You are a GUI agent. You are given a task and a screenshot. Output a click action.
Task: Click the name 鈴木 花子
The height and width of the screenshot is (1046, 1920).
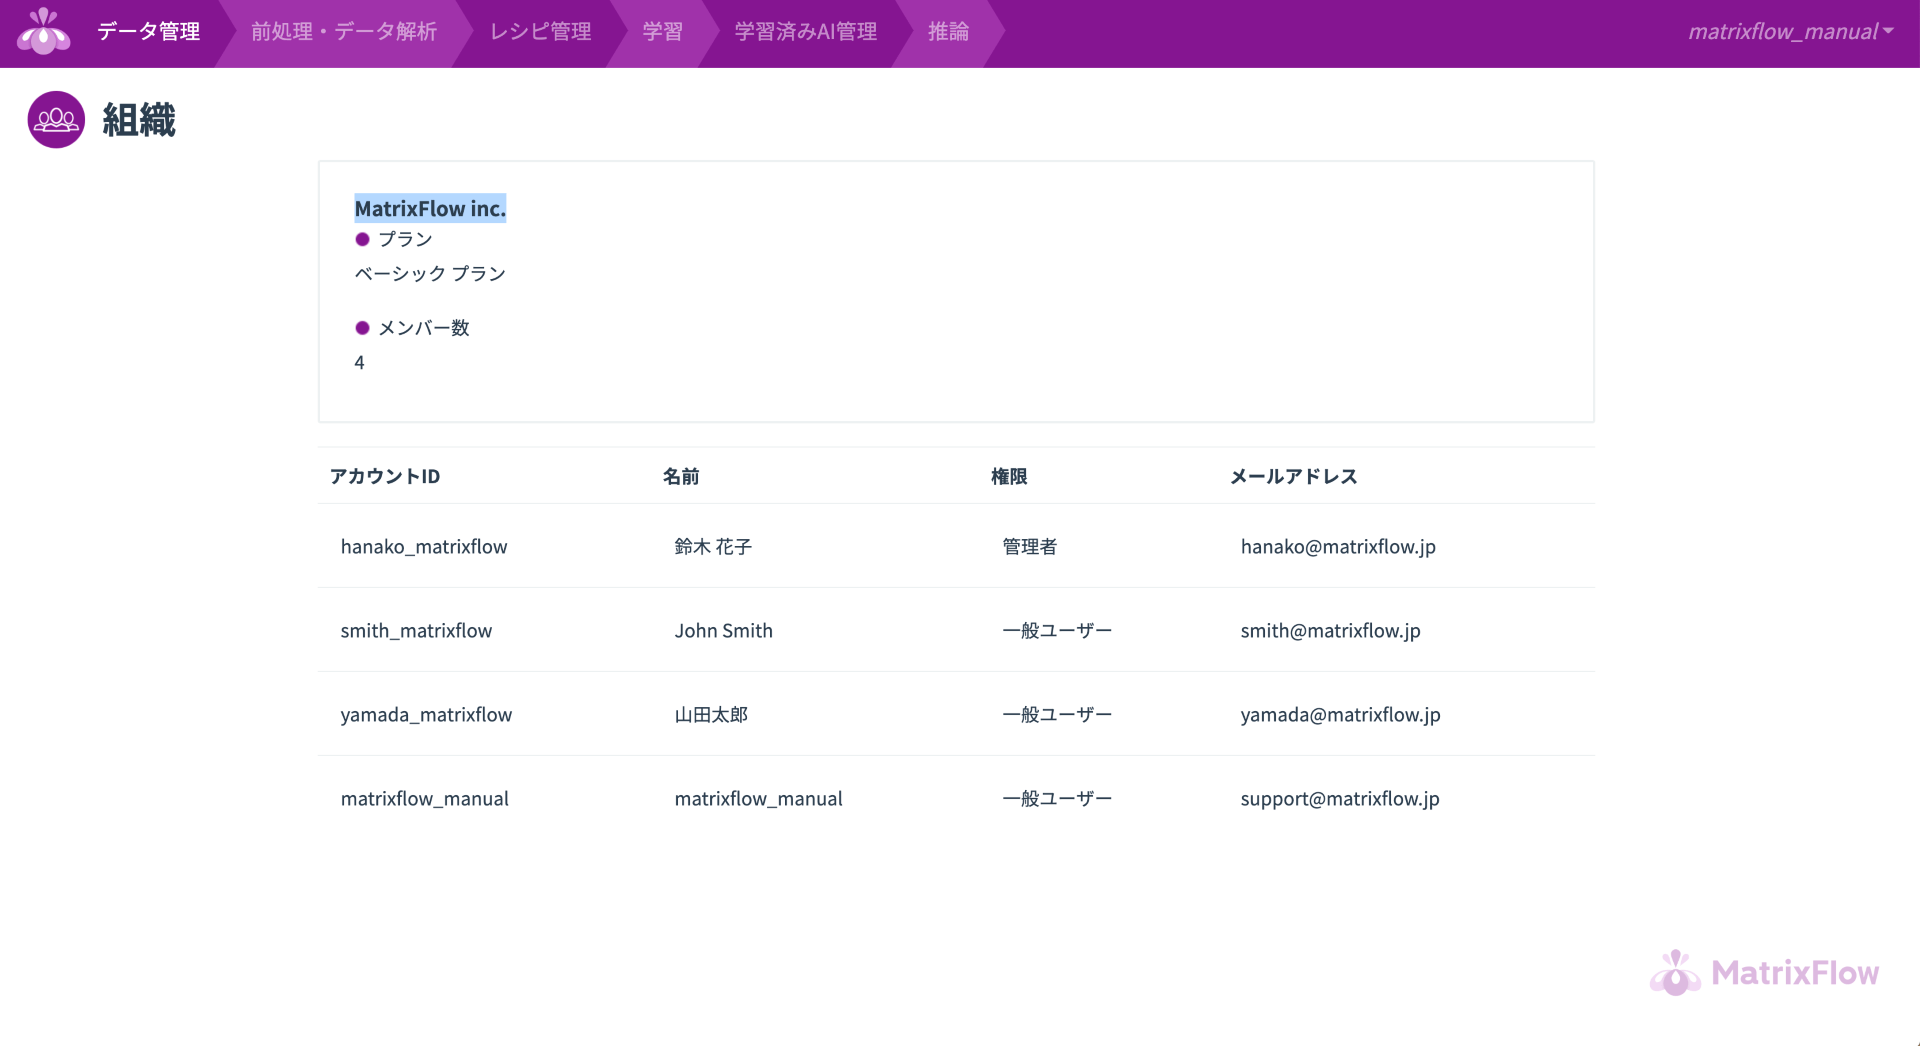tap(713, 547)
